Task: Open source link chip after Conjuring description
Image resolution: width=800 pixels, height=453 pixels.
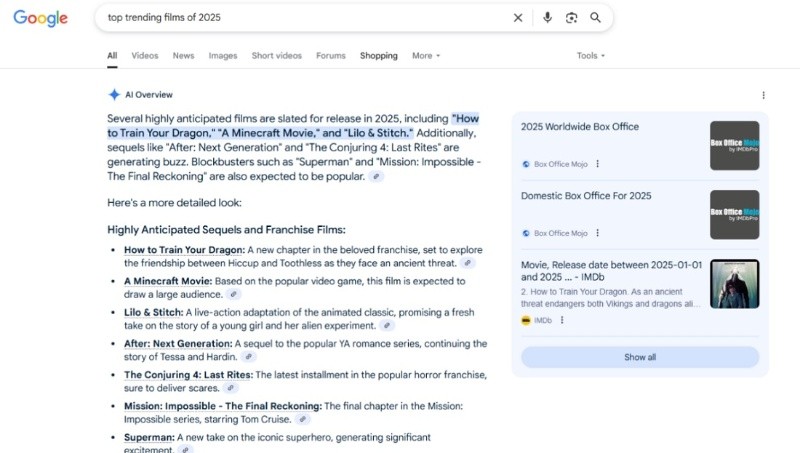Action: coord(230,388)
